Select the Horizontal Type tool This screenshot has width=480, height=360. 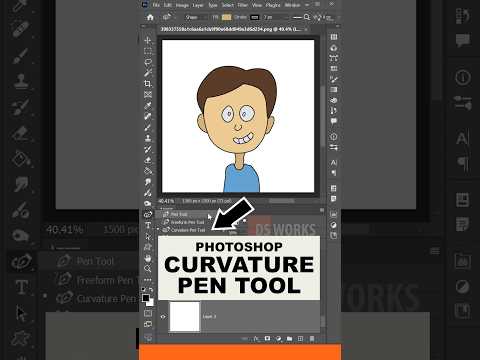point(148,225)
